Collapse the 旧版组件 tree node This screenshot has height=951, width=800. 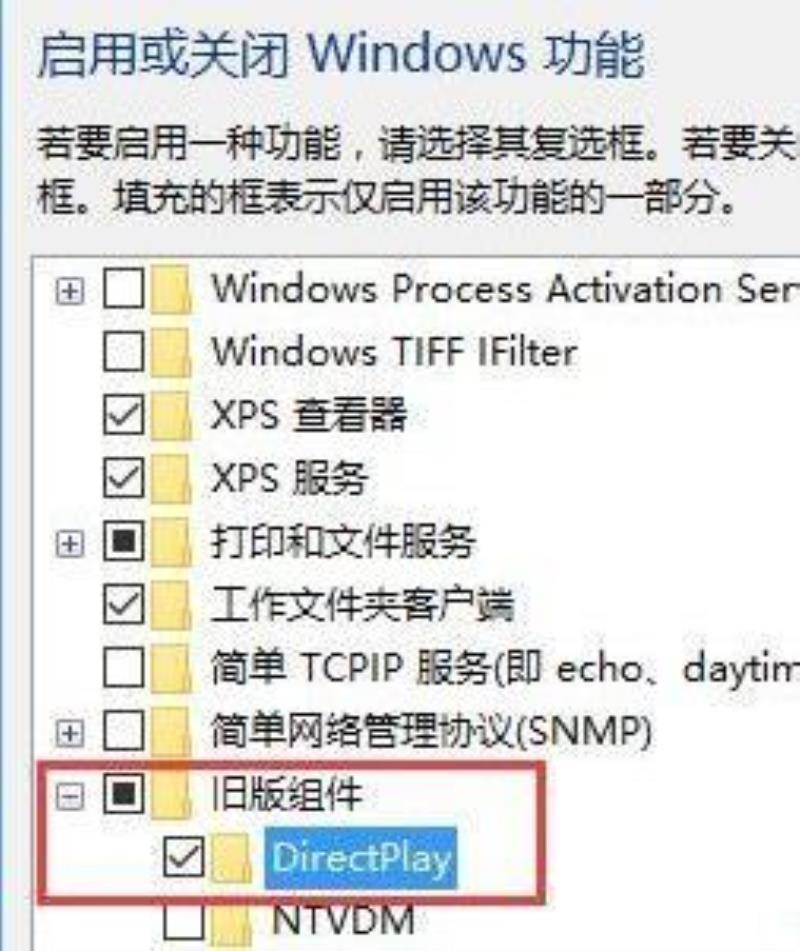tap(70, 796)
